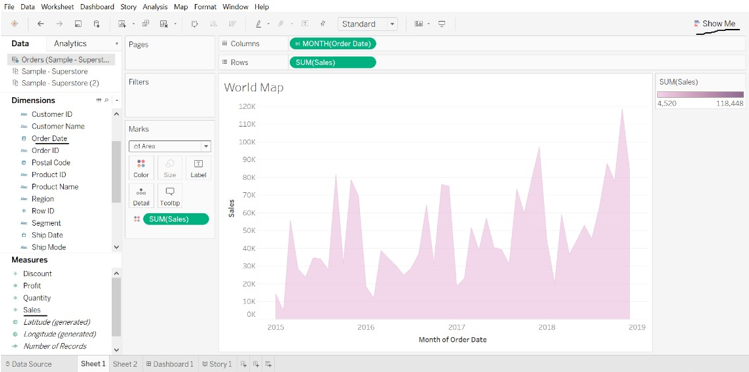Expand the Group Members dropdown arrow

tap(292, 24)
